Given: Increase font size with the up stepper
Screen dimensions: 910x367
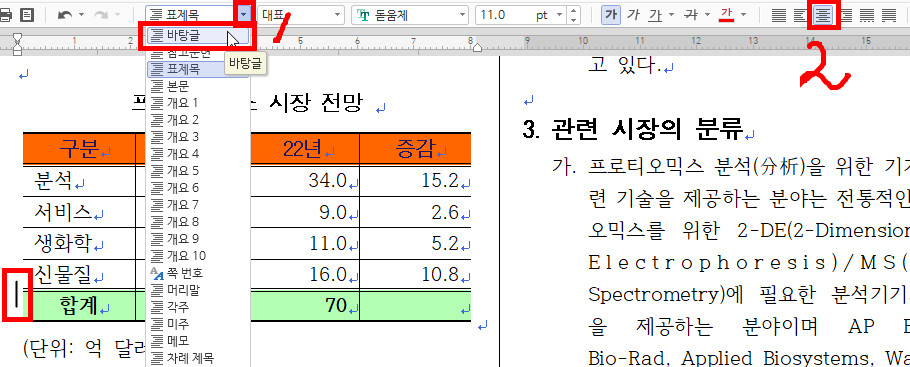Looking at the screenshot, I should pos(573,11).
